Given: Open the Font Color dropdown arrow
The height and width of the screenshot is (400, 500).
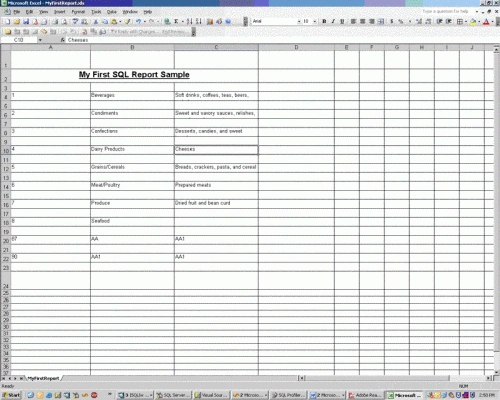Looking at the screenshot, I should pos(492,22).
